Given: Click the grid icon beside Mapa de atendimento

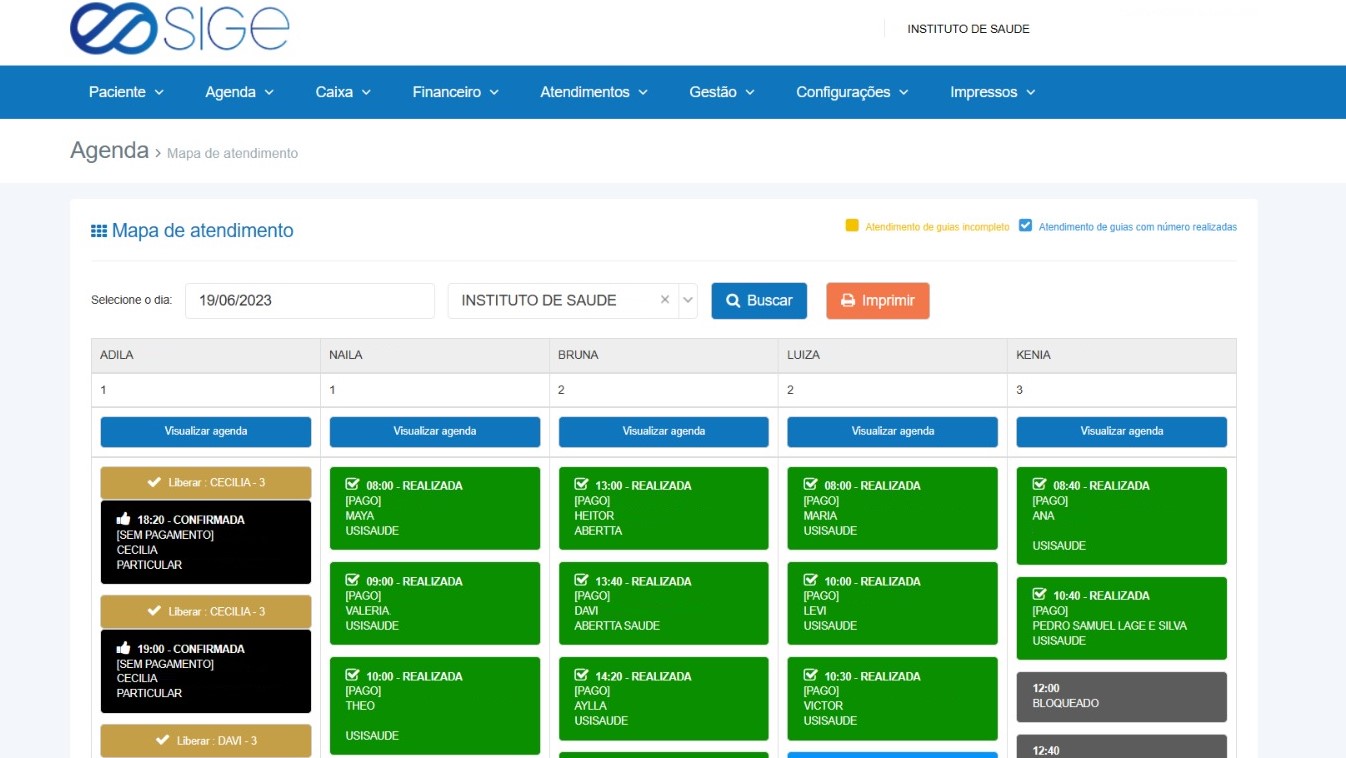Looking at the screenshot, I should [99, 231].
